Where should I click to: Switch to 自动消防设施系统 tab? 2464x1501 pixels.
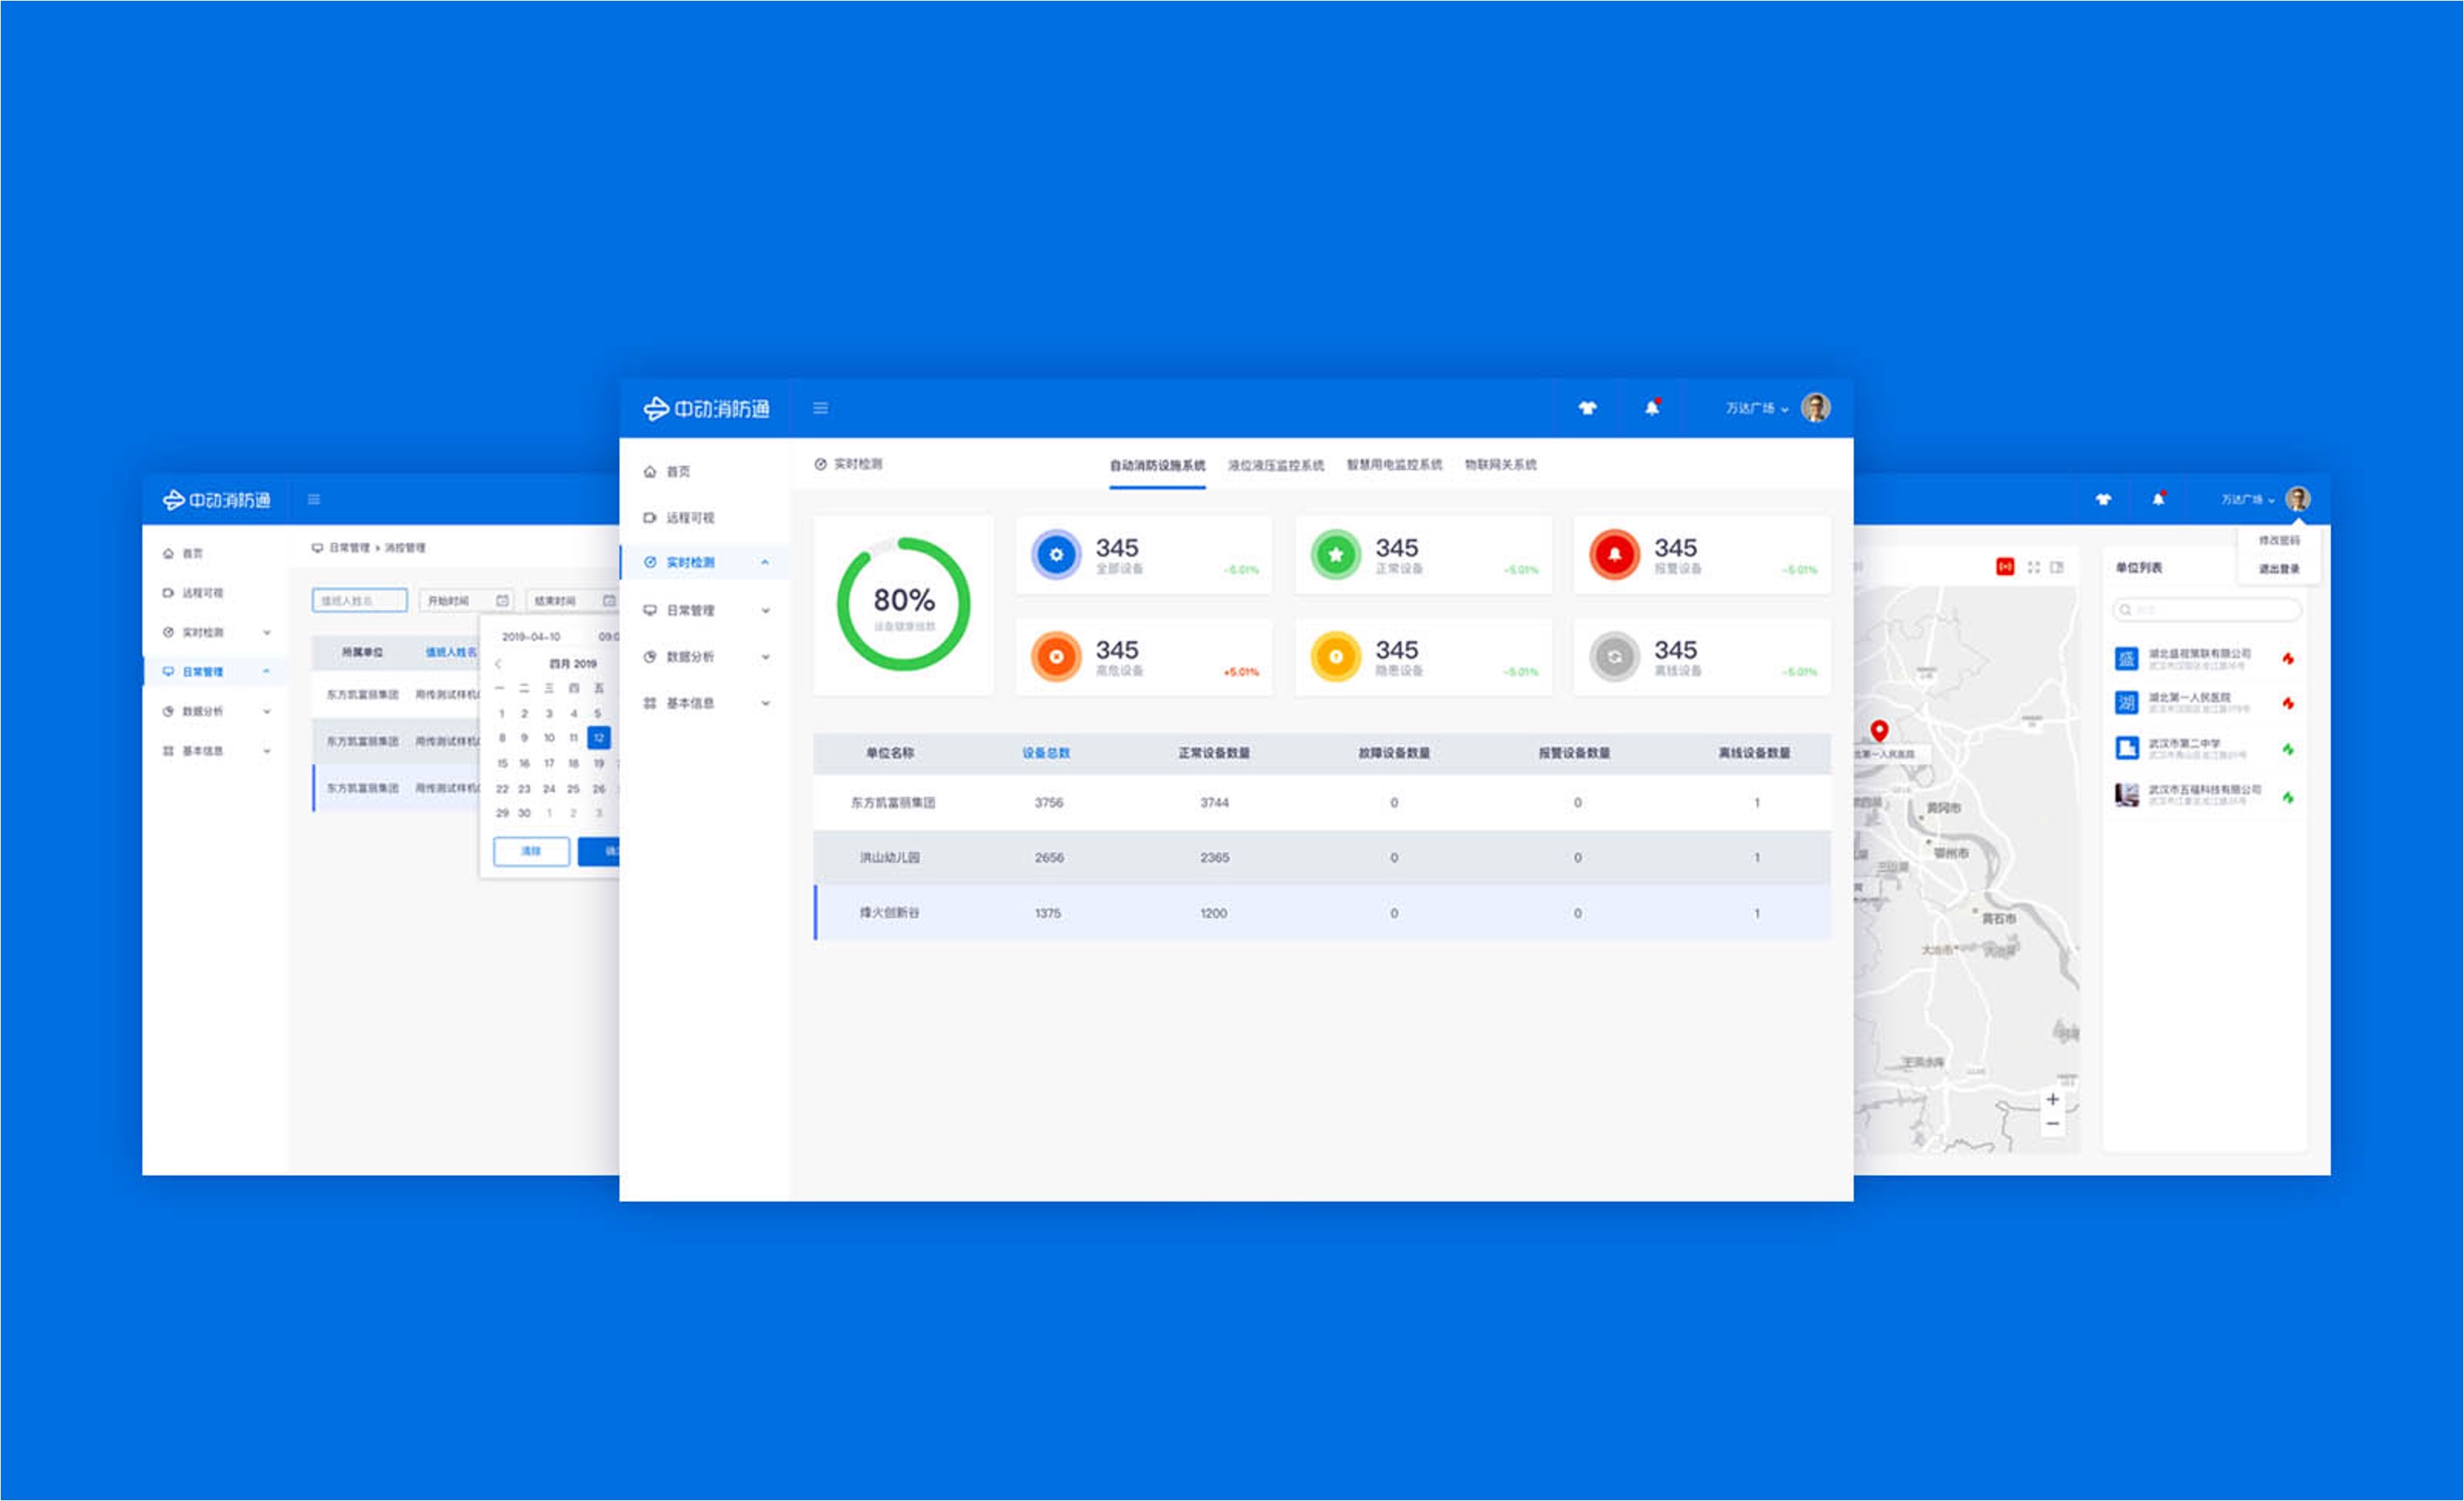click(x=1157, y=465)
